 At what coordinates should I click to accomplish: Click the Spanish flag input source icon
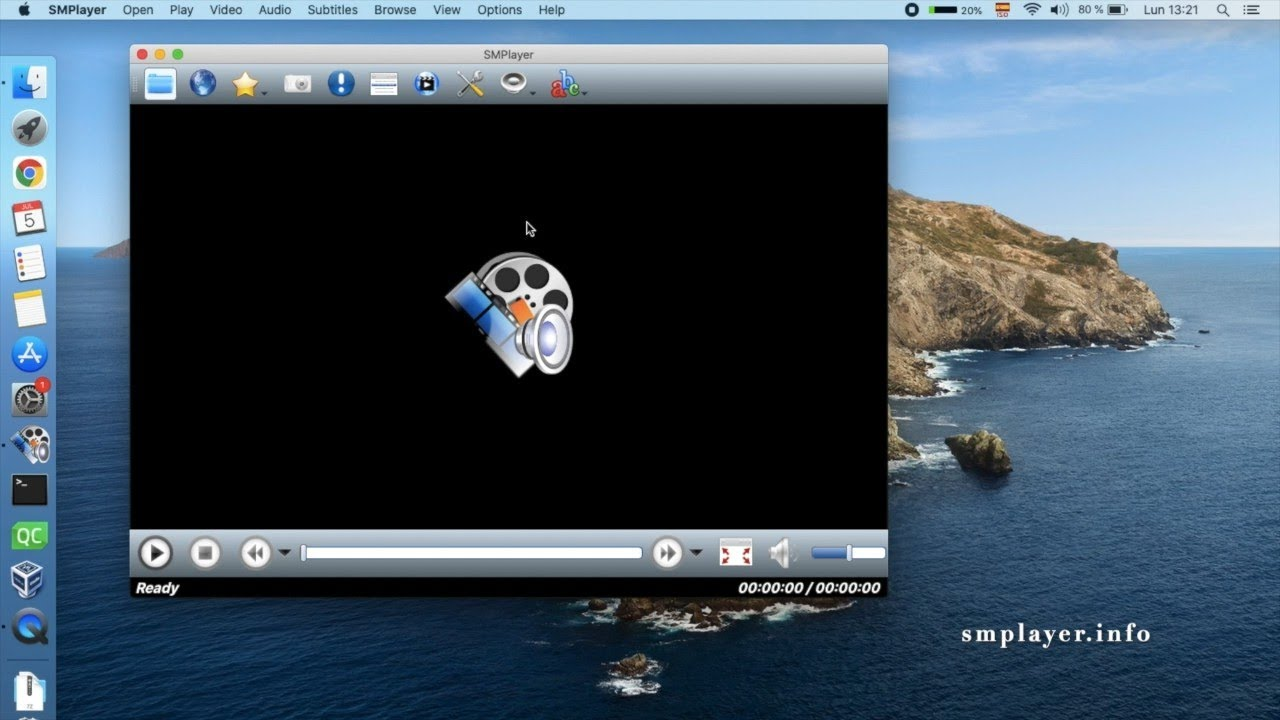tap(1003, 10)
